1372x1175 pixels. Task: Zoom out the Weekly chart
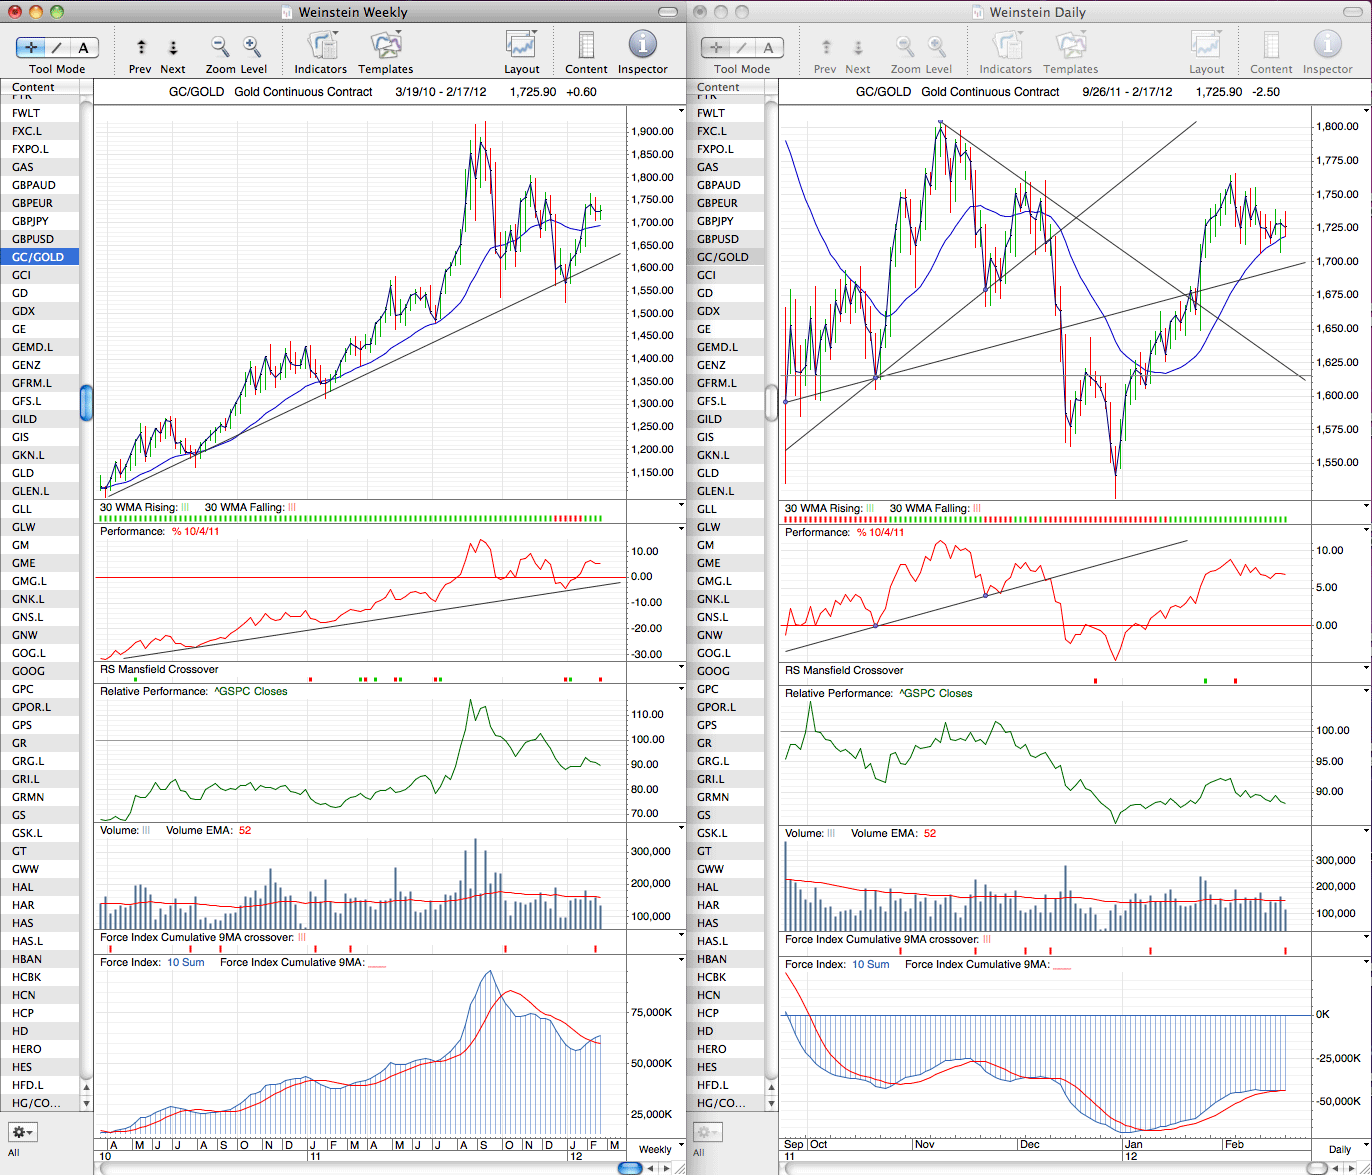219,46
